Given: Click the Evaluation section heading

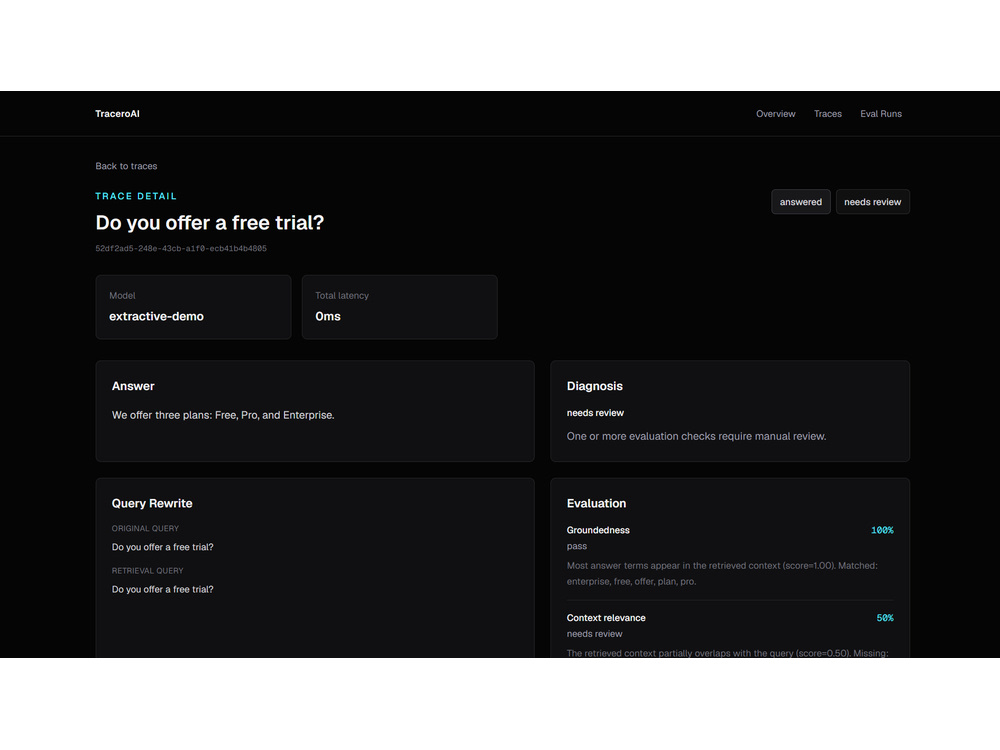Looking at the screenshot, I should pos(596,503).
